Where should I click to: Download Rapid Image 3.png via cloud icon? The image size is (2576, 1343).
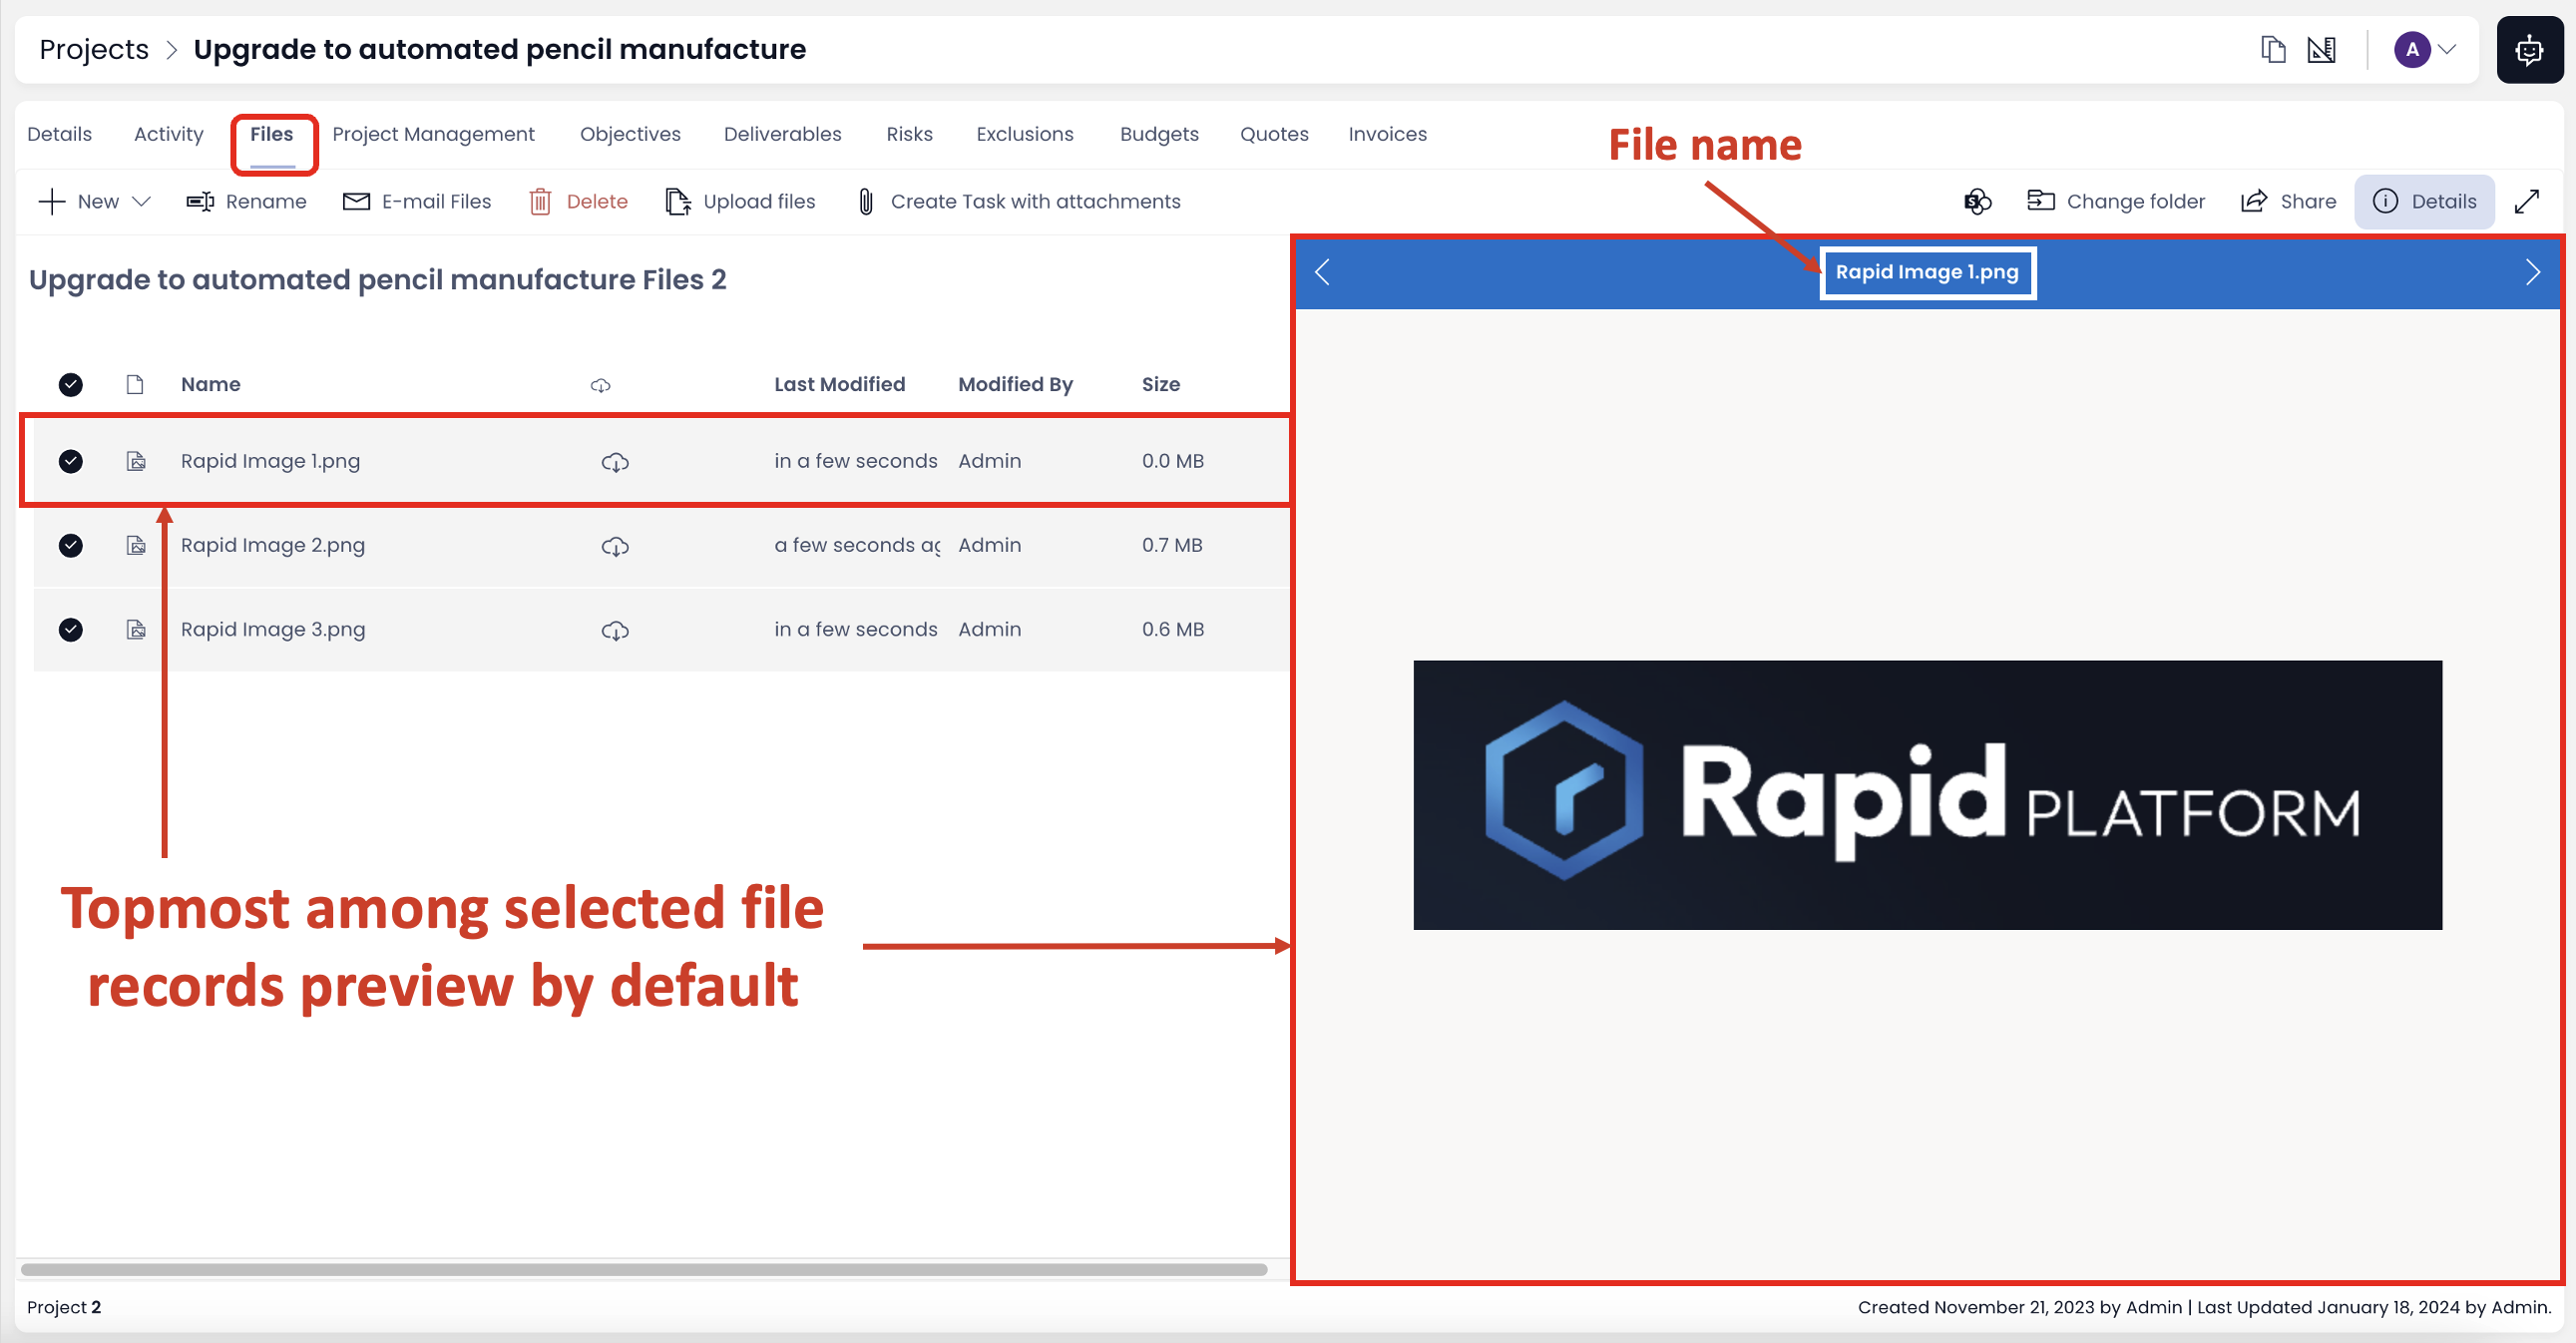(615, 630)
